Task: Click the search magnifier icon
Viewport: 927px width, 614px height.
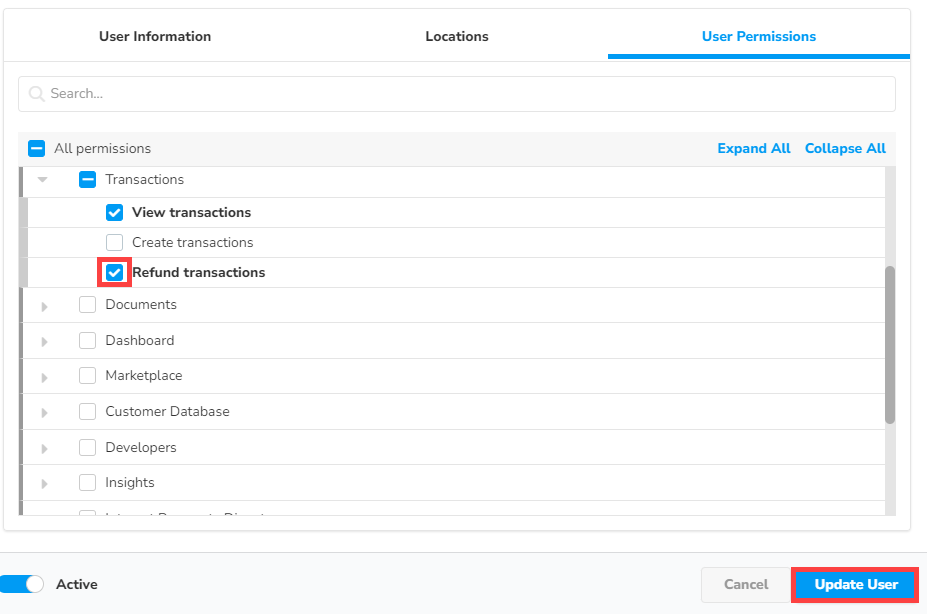Action: click(37, 94)
